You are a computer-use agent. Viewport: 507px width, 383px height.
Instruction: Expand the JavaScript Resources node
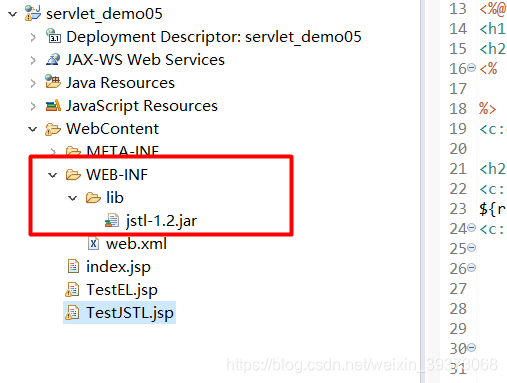[x=33, y=106]
